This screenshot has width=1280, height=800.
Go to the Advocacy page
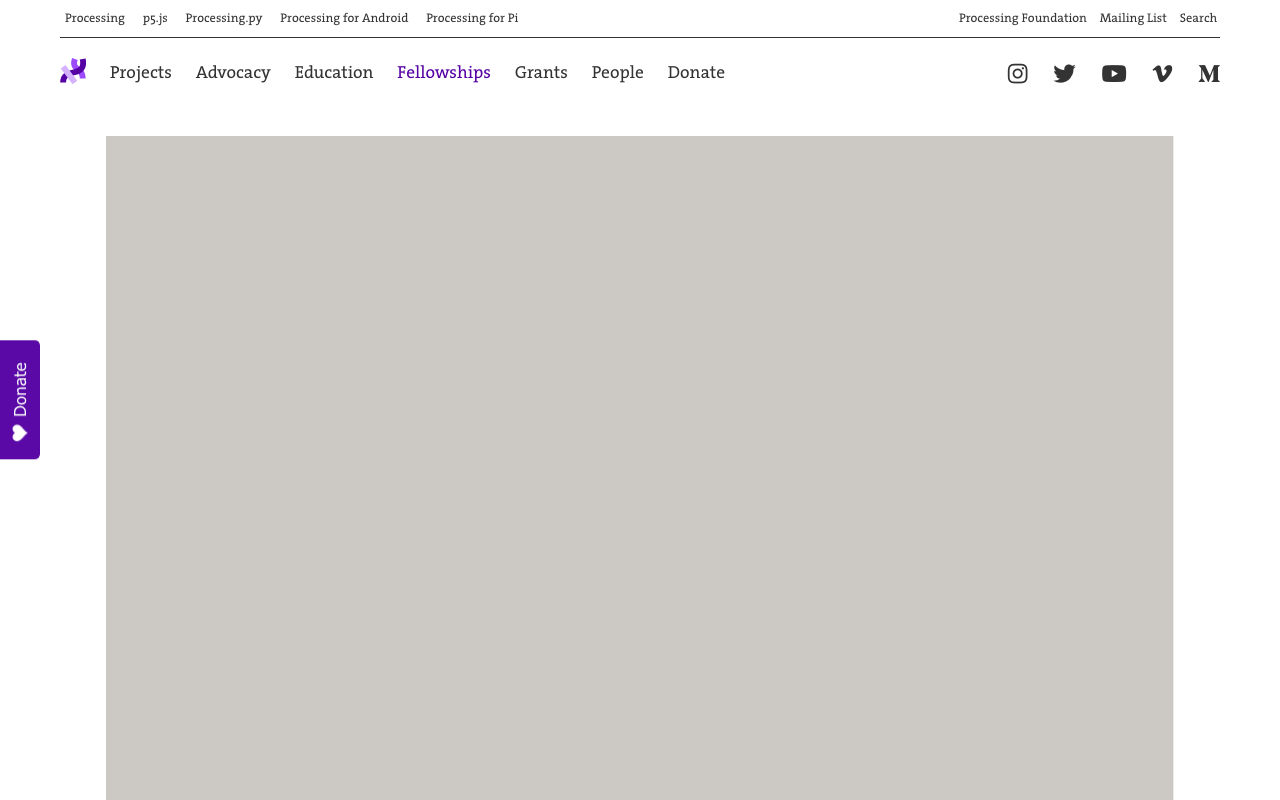[x=233, y=72]
